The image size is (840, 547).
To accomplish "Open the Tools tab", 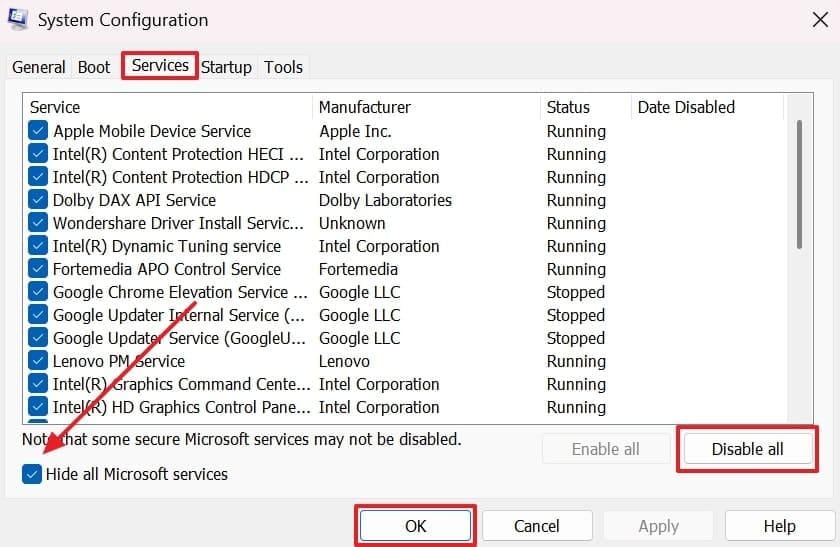I will pos(283,67).
